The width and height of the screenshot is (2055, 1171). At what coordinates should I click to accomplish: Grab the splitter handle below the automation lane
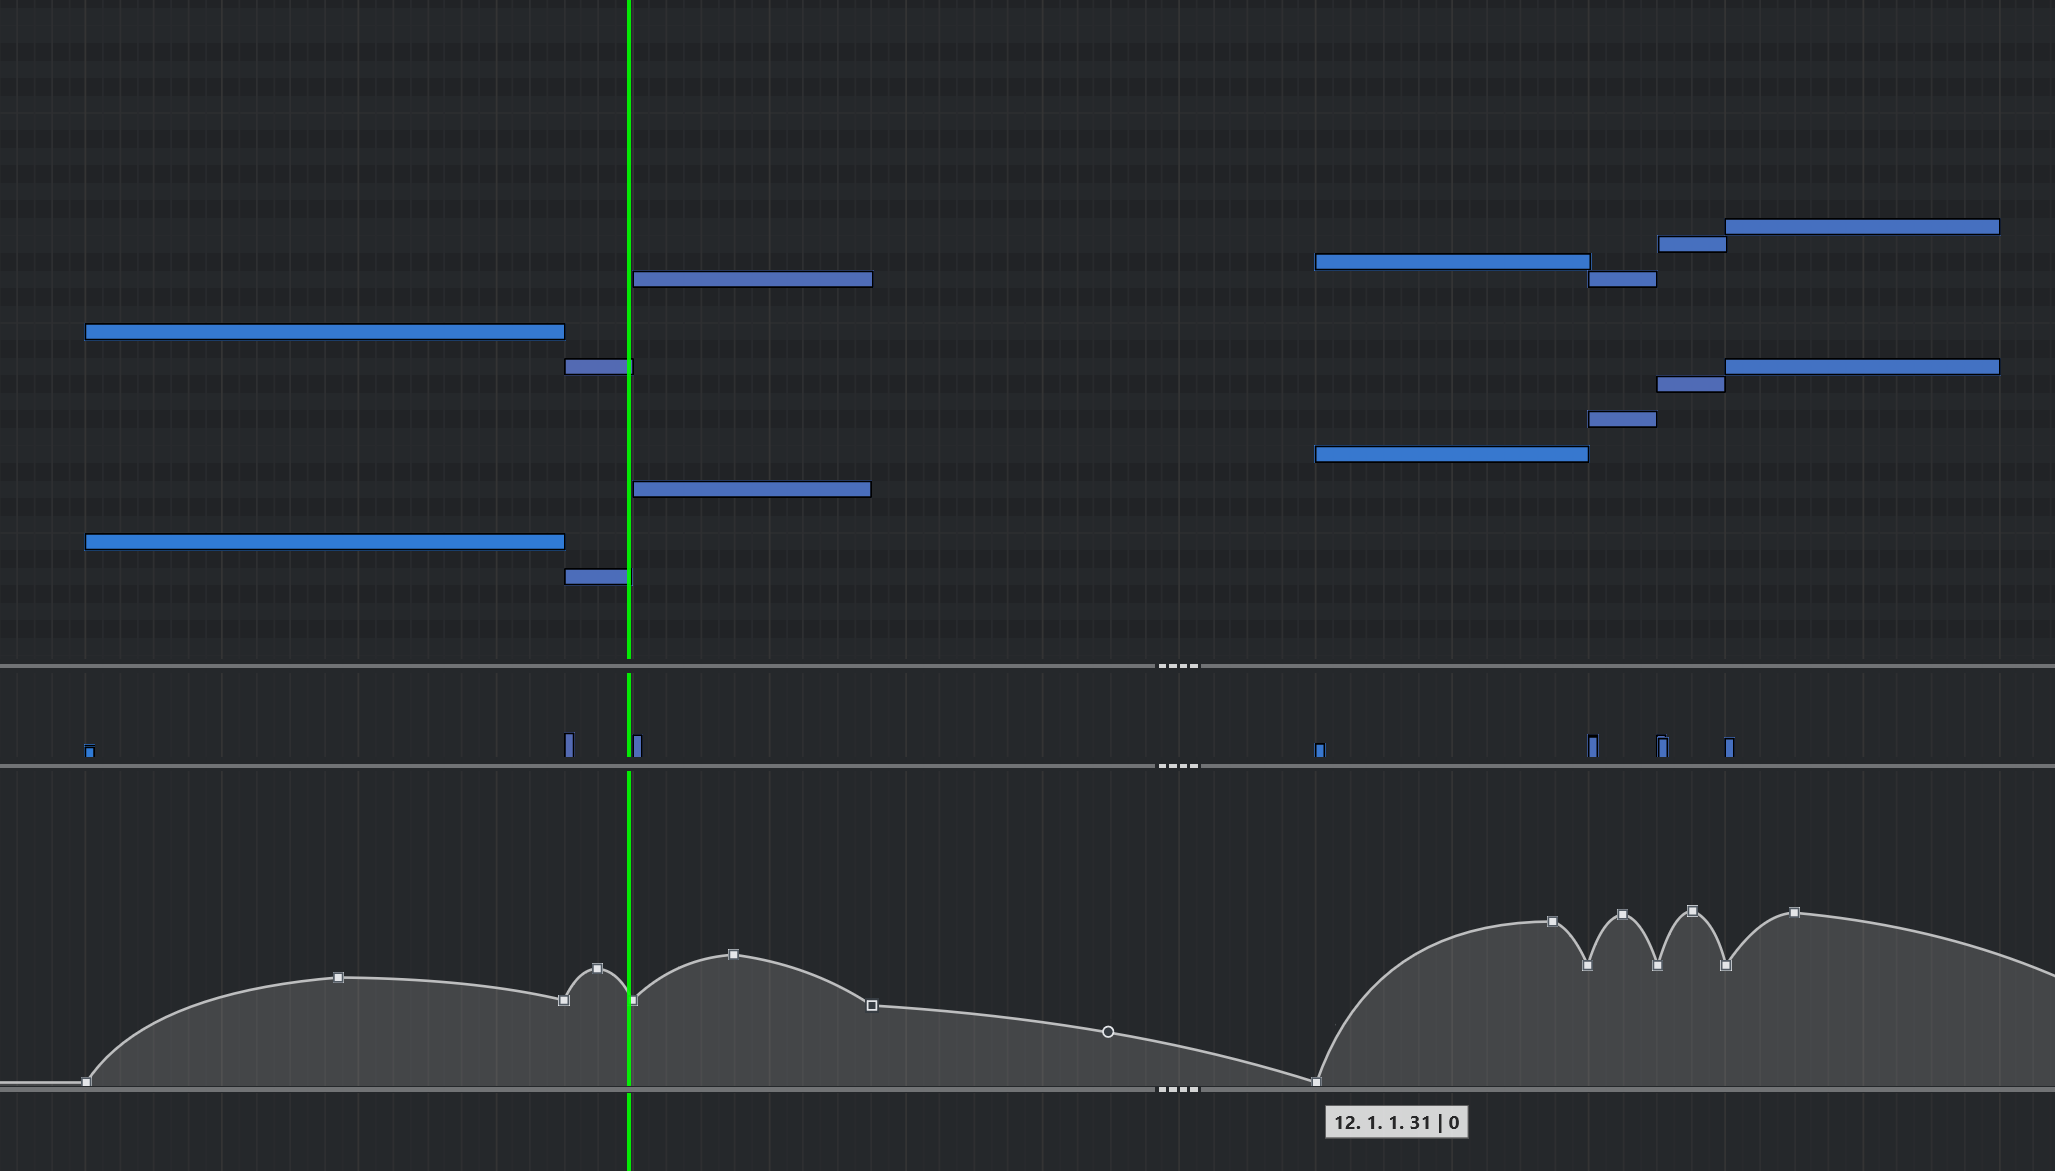(1178, 1089)
